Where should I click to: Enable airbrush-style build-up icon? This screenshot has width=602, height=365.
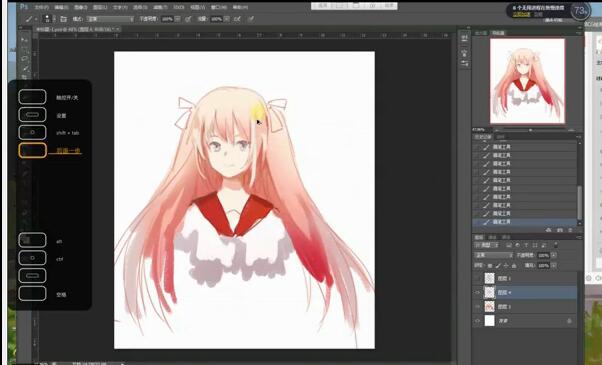[x=237, y=19]
